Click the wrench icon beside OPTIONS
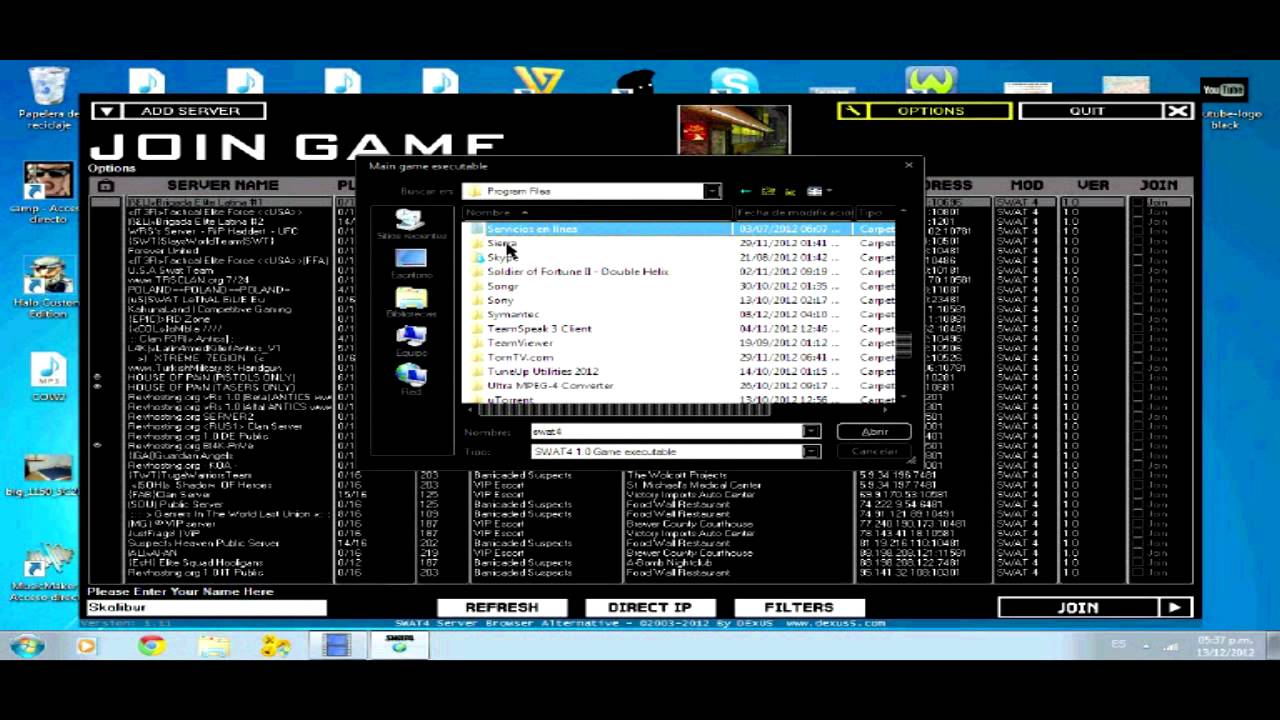1280x720 pixels. click(852, 111)
